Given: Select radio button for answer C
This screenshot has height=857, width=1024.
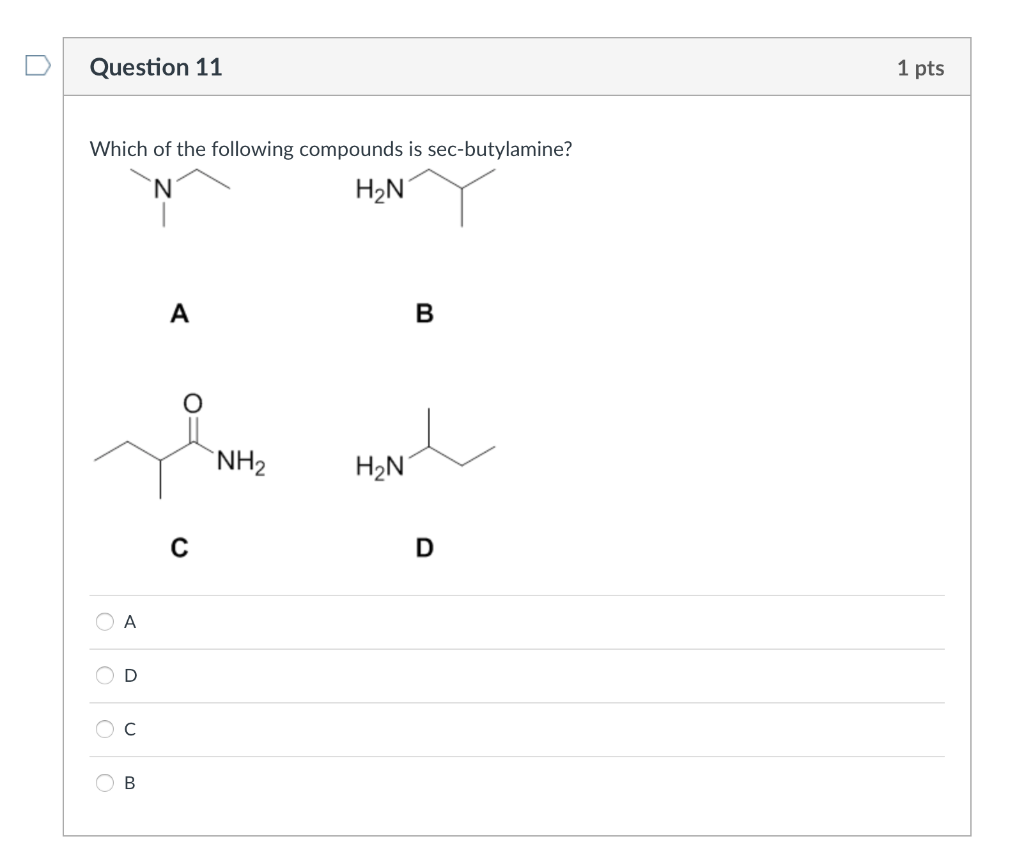Looking at the screenshot, I should pyautogui.click(x=104, y=730).
